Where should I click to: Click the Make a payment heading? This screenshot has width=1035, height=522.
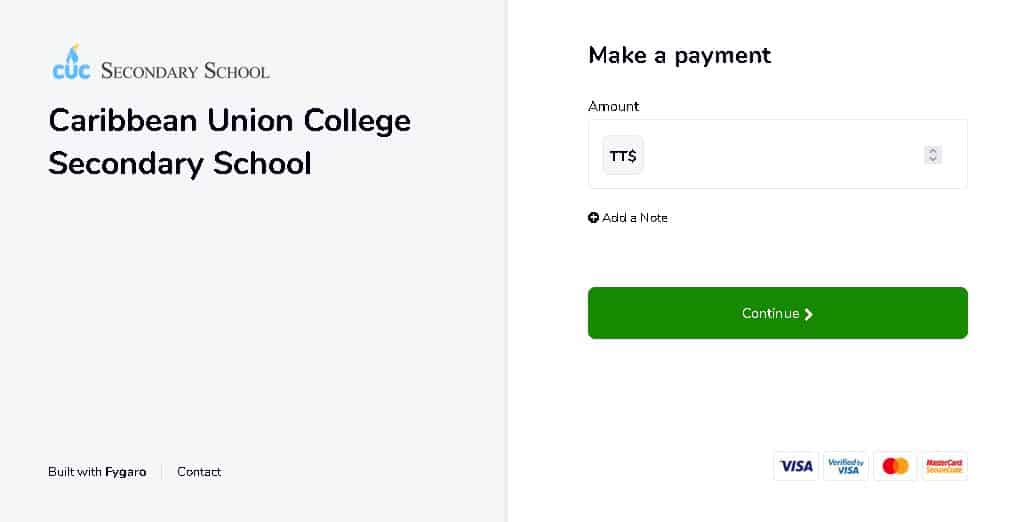(x=679, y=55)
